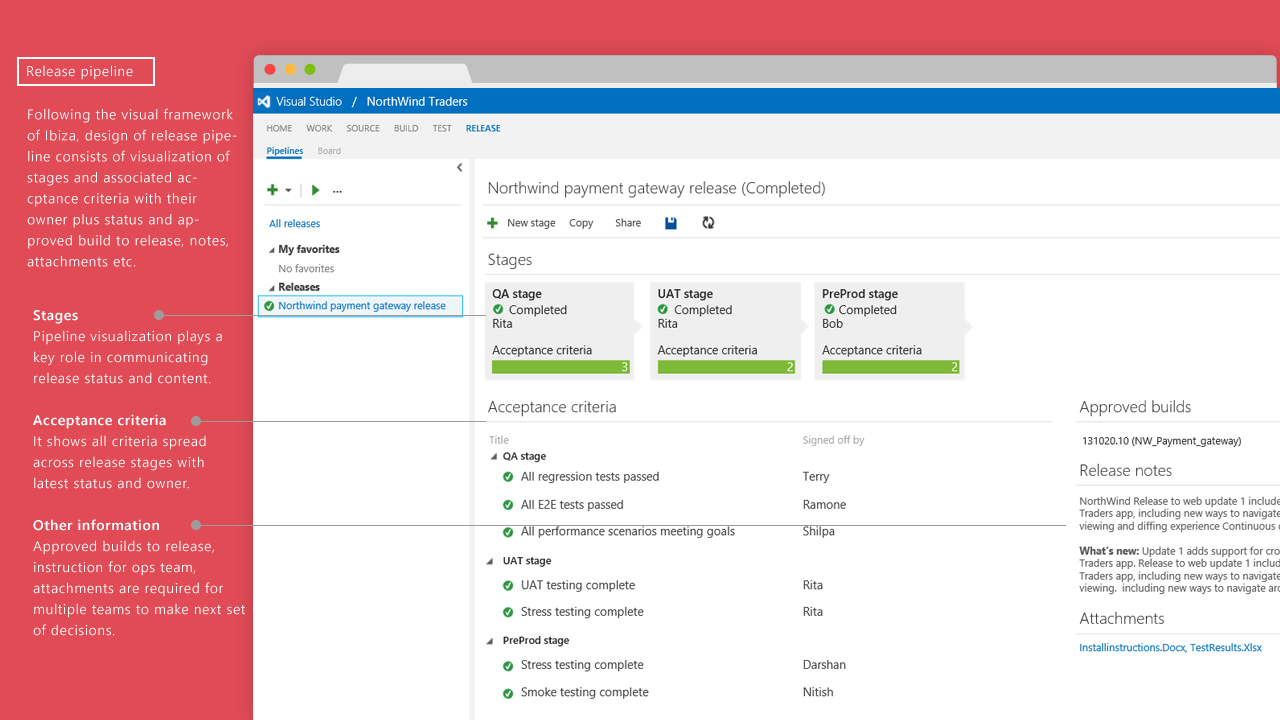
Task: Click 'No favorites' text
Action: (x=306, y=269)
